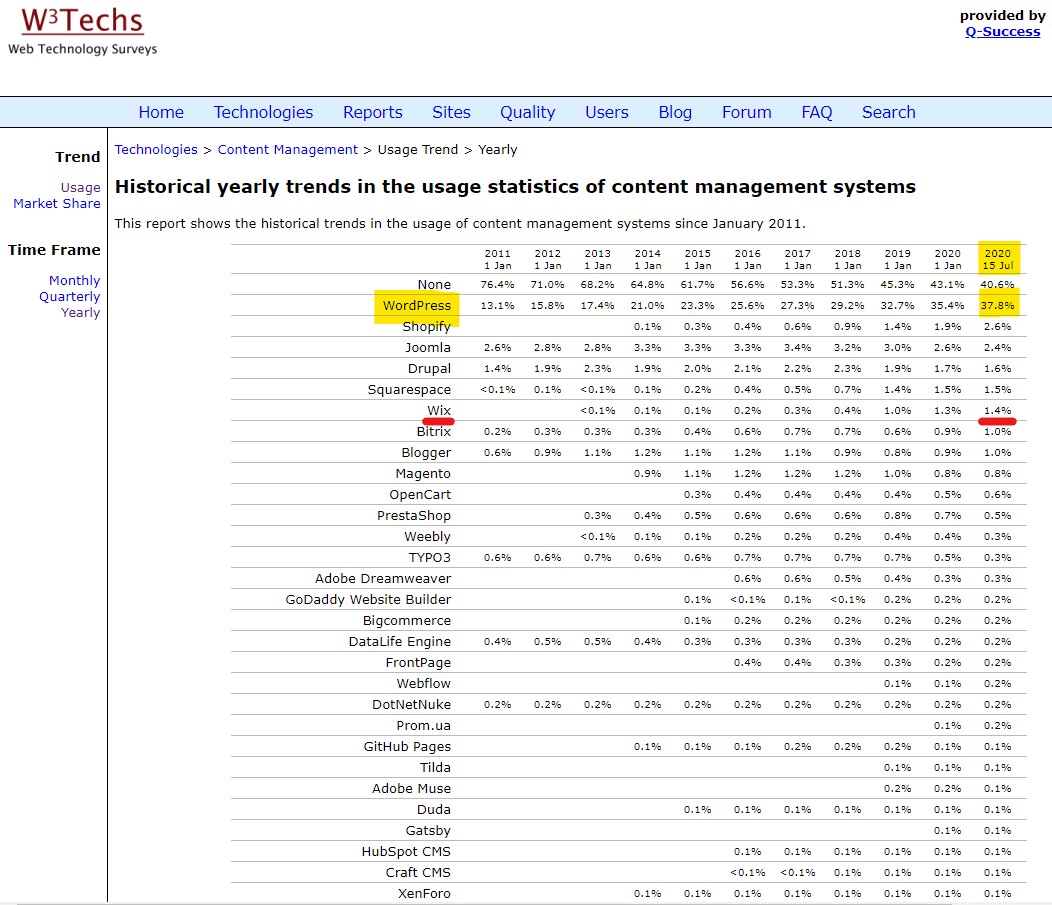The image size is (1052, 905).
Task: Select Usage under Trend sidebar
Action: pos(81,187)
